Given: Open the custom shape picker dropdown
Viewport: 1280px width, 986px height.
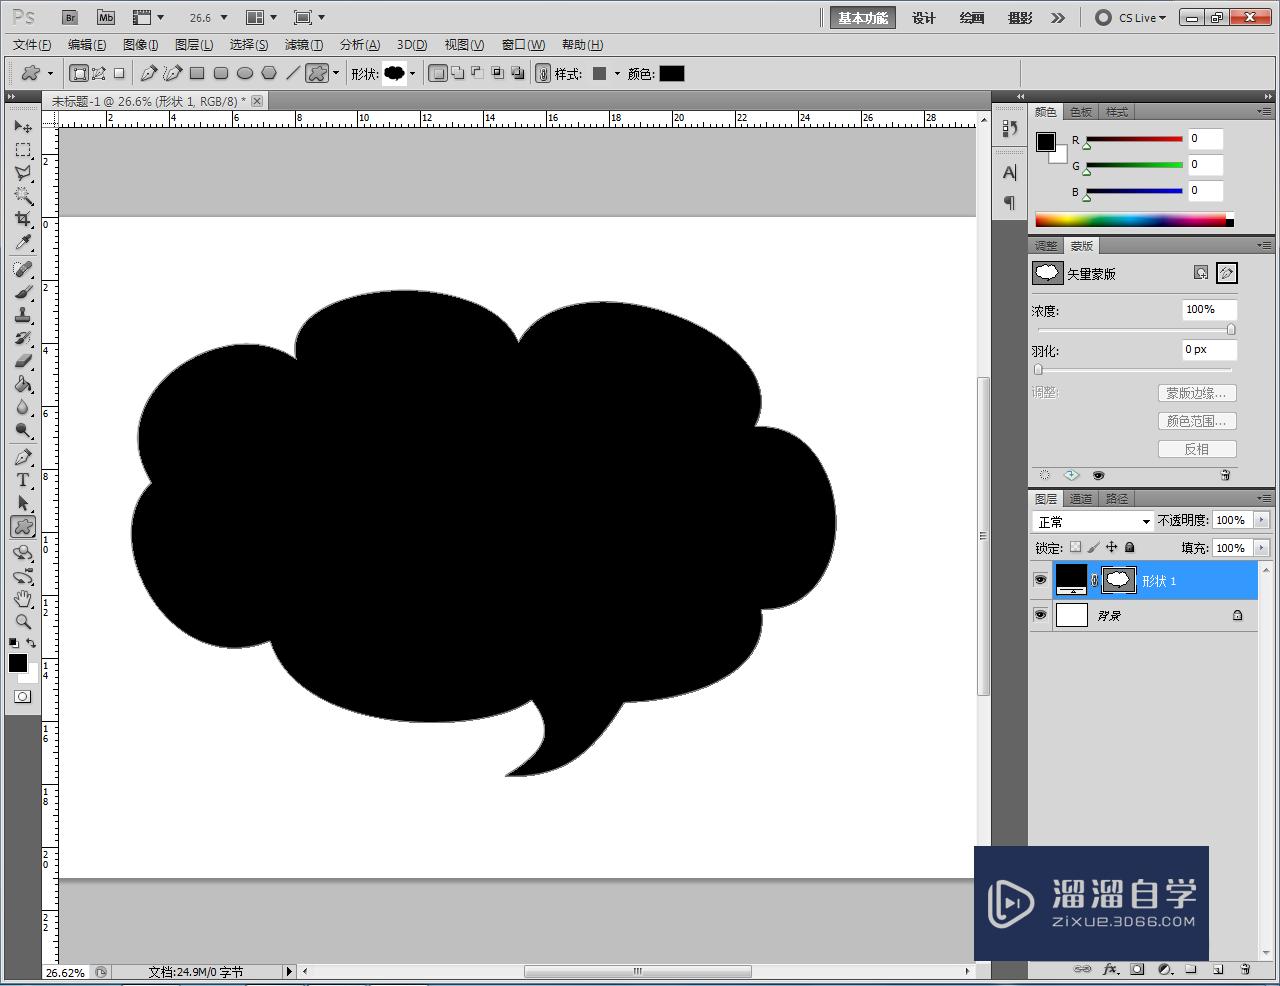Looking at the screenshot, I should [412, 74].
